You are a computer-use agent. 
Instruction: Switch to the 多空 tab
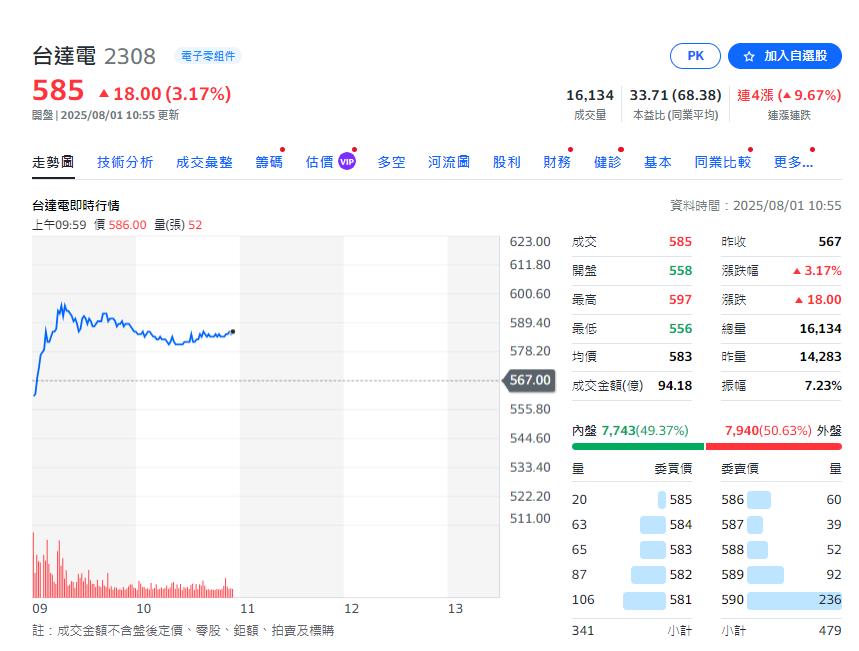[x=391, y=162]
